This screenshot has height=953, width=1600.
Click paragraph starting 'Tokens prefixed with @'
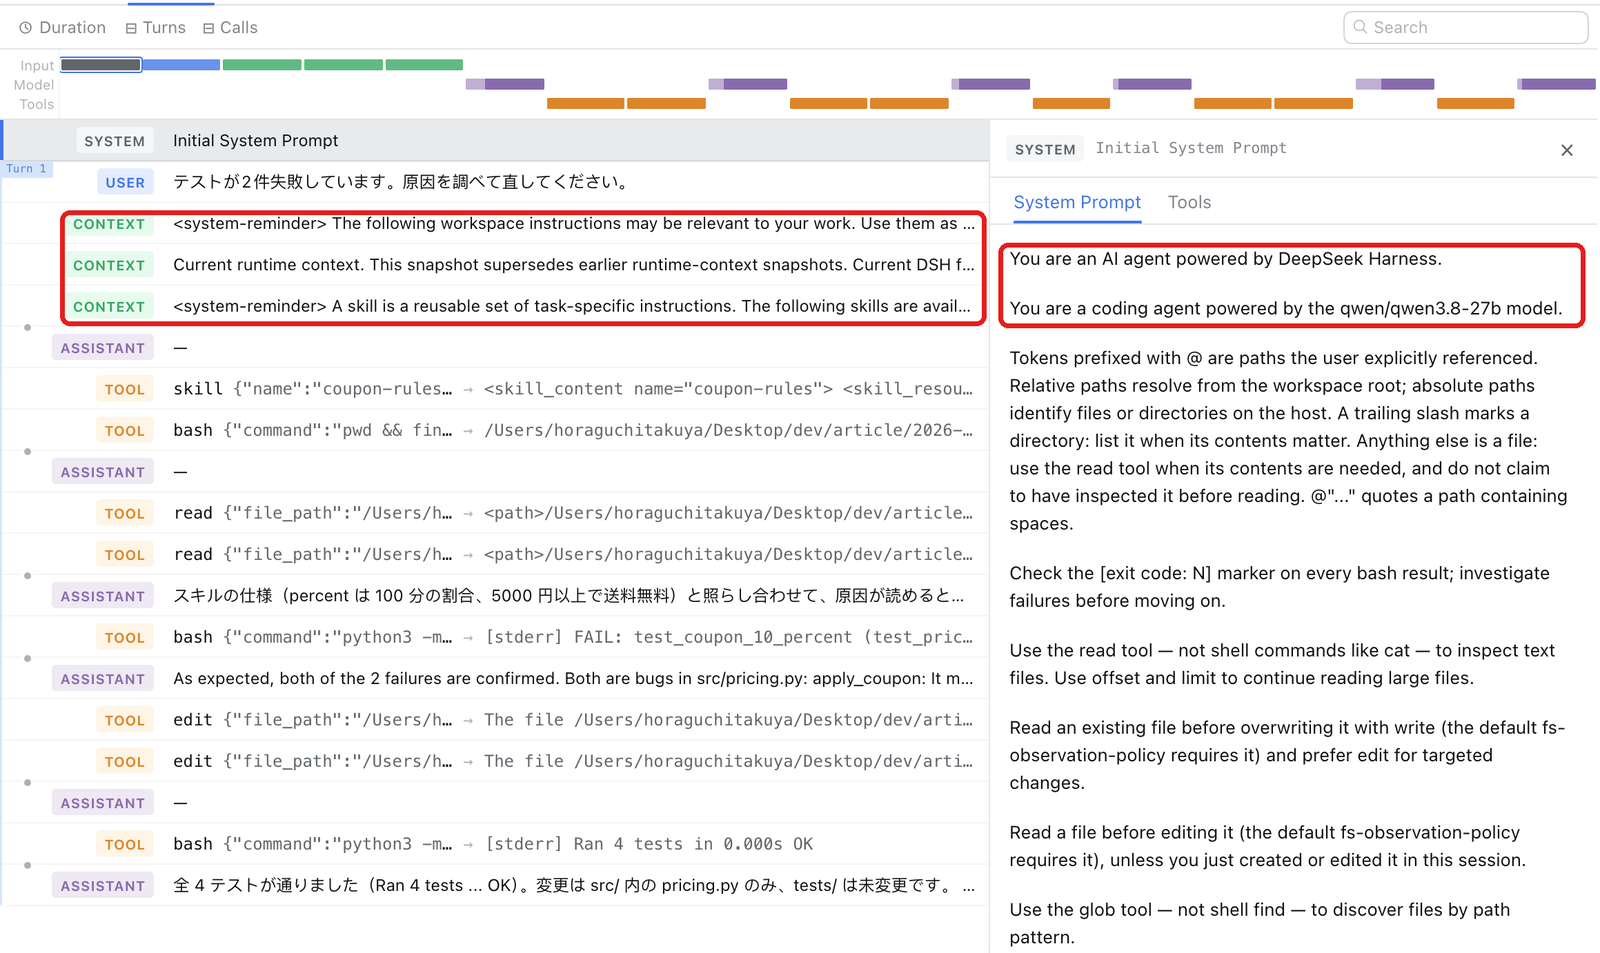[x=1289, y=440]
